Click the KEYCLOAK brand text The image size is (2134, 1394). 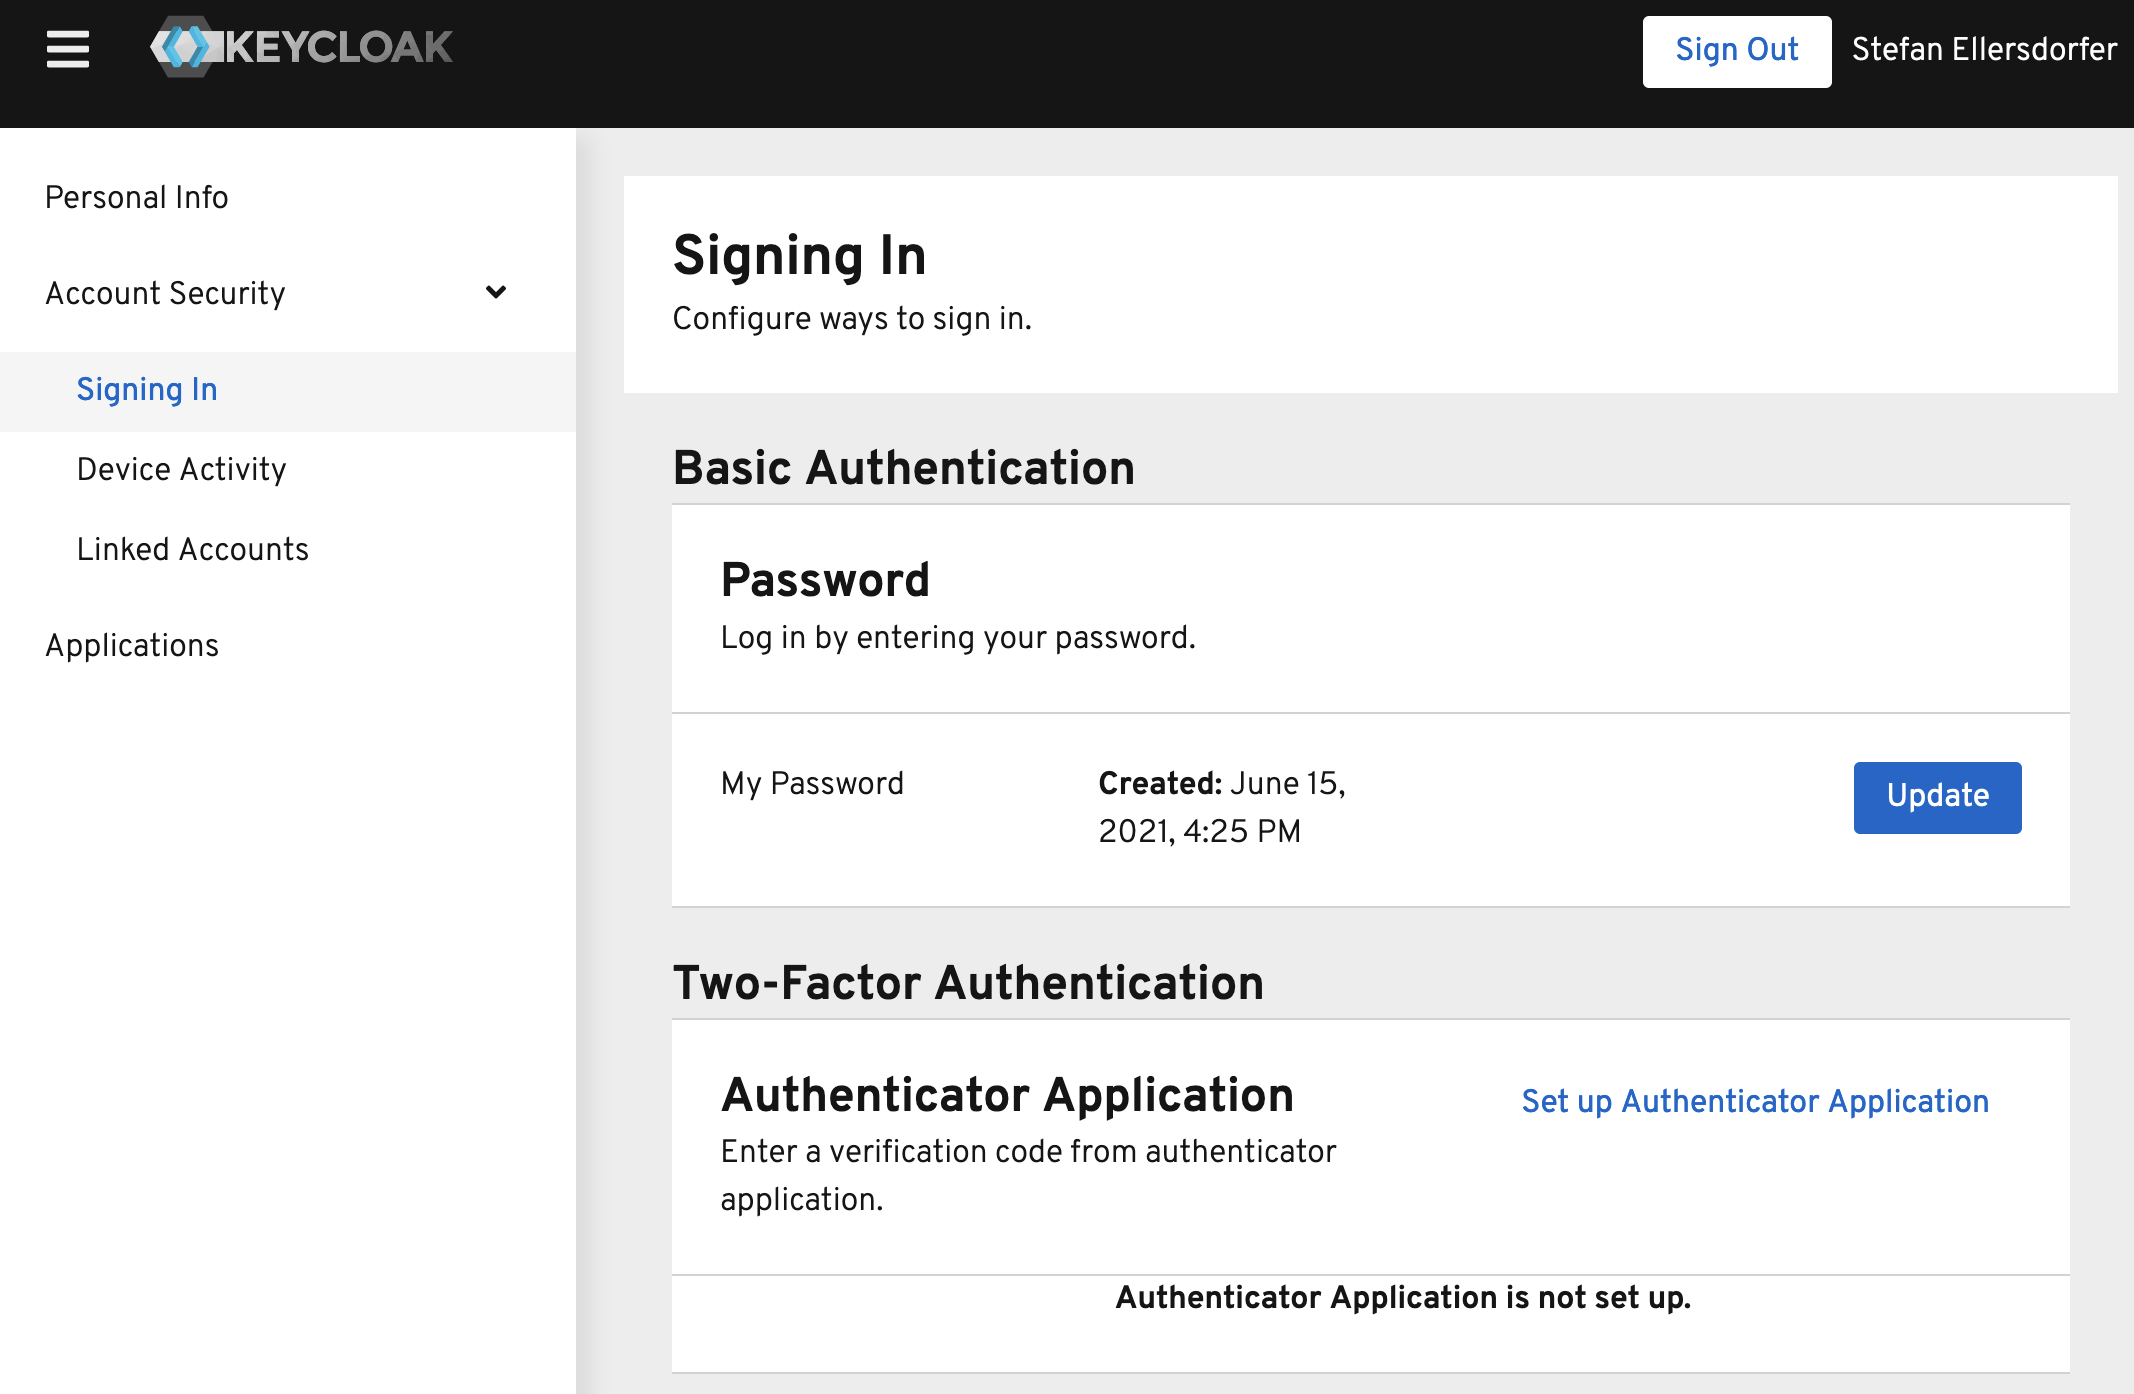(x=339, y=47)
